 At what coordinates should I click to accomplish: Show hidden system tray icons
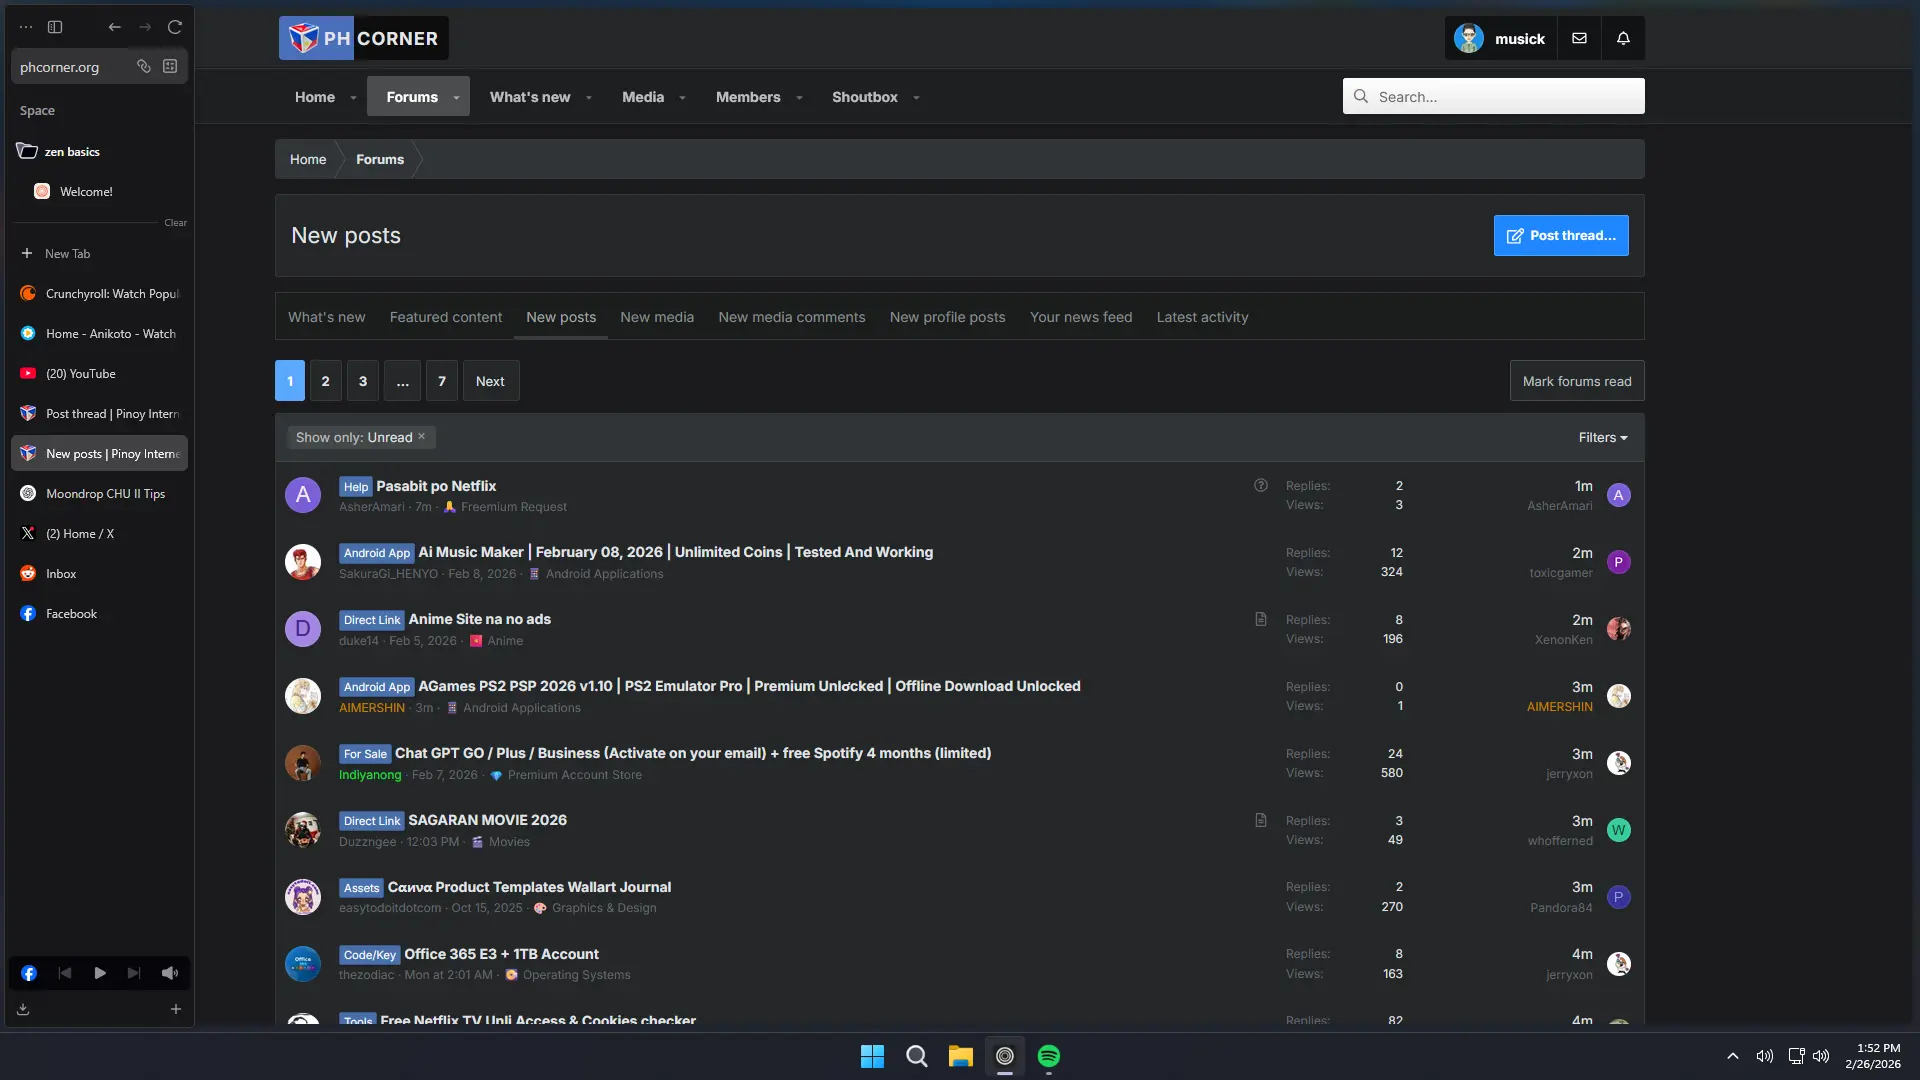point(1733,1056)
